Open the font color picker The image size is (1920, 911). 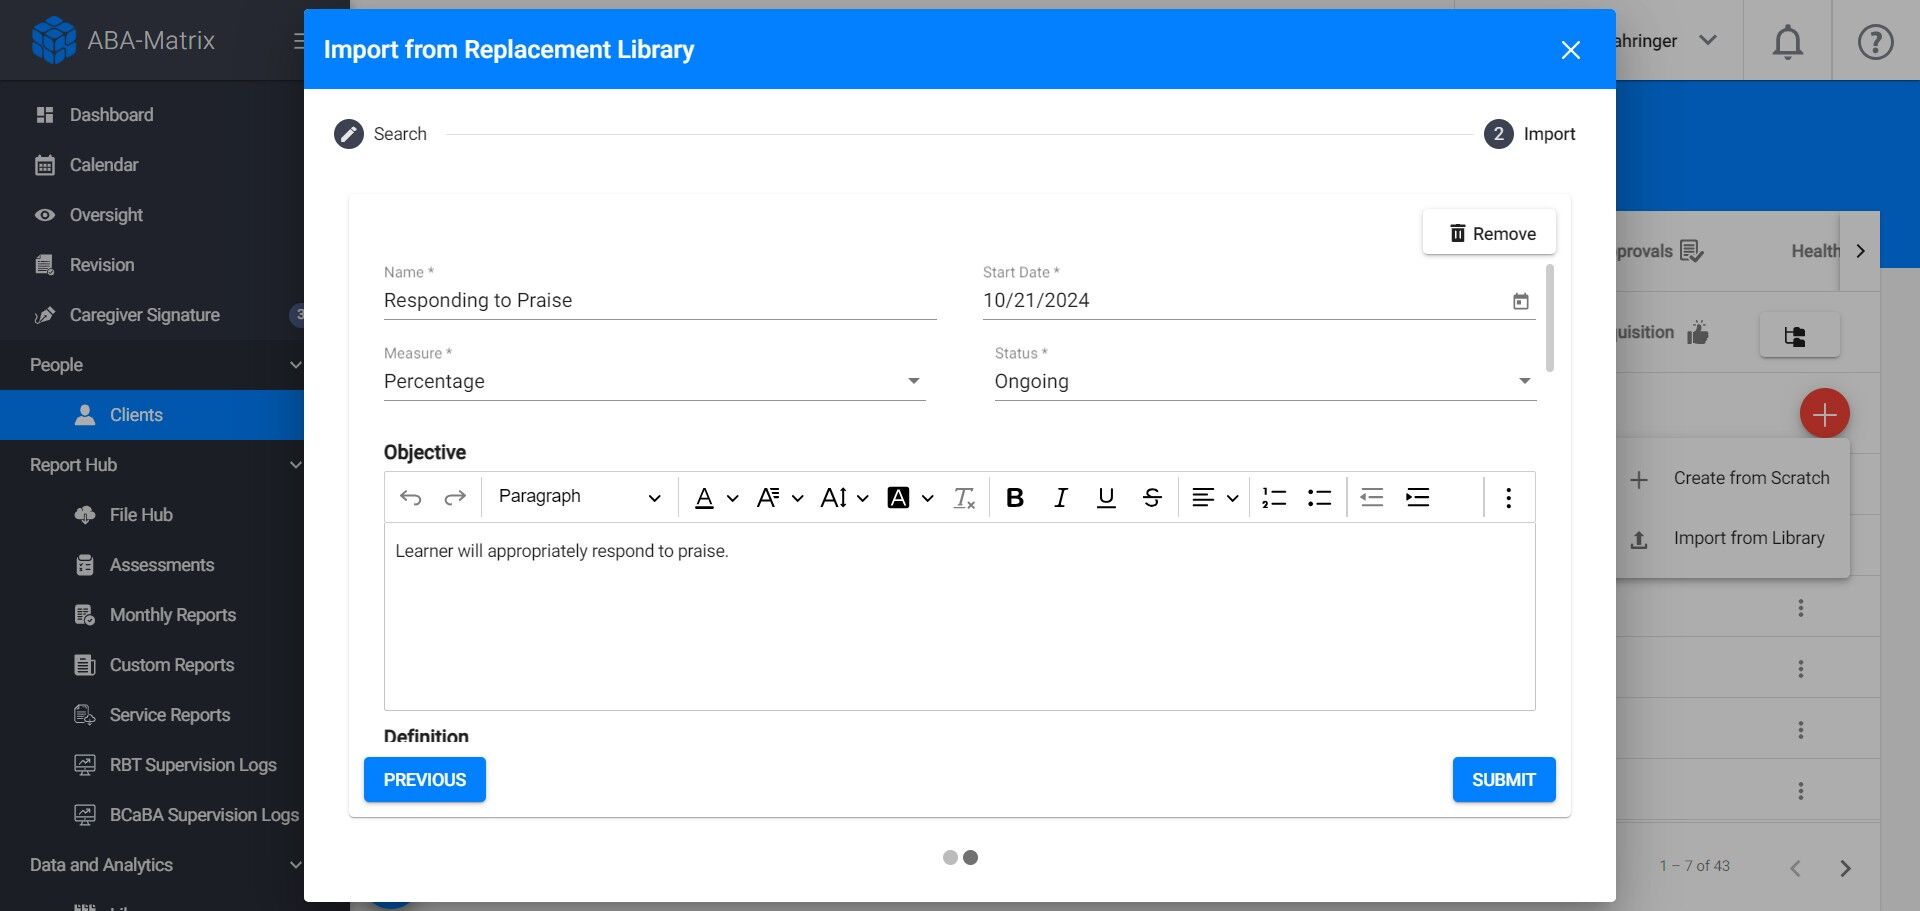pos(716,497)
